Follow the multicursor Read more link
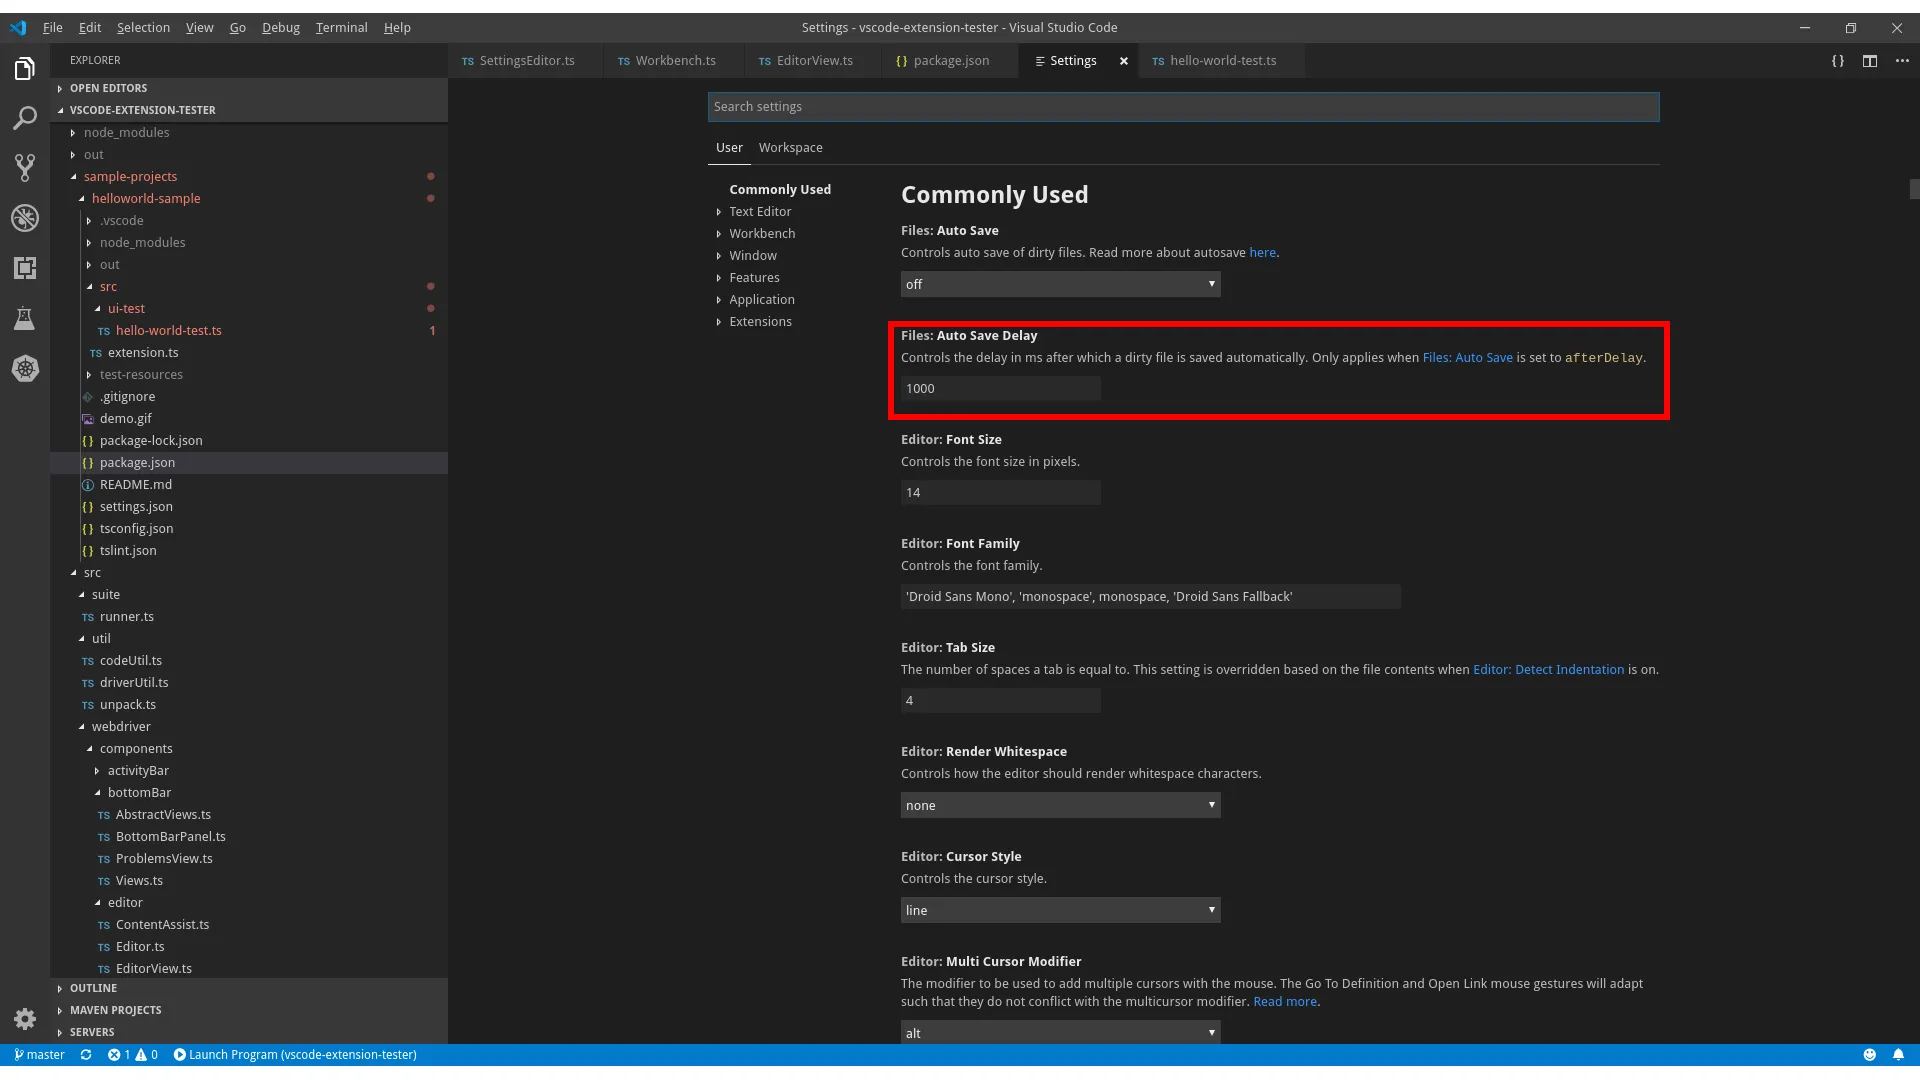 point(1285,1002)
